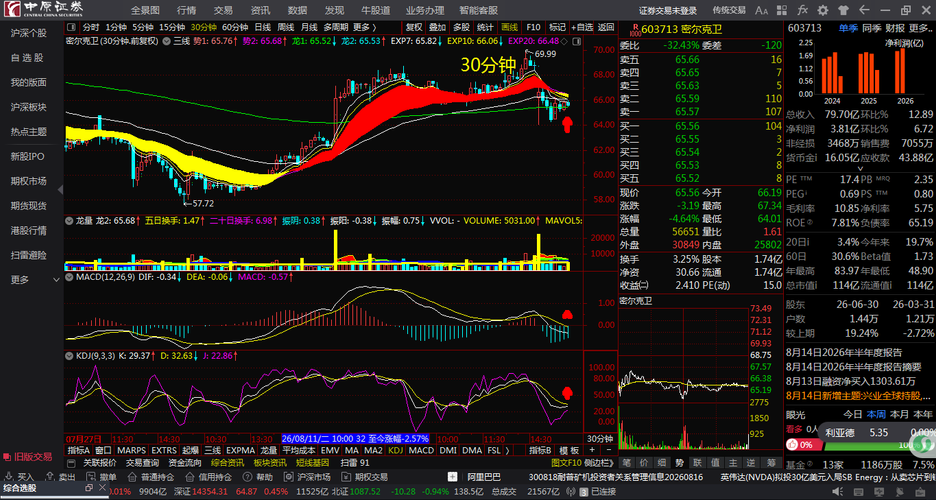Toggle 叠加 overlay mode
The image size is (936, 500).
pyautogui.click(x=438, y=27)
